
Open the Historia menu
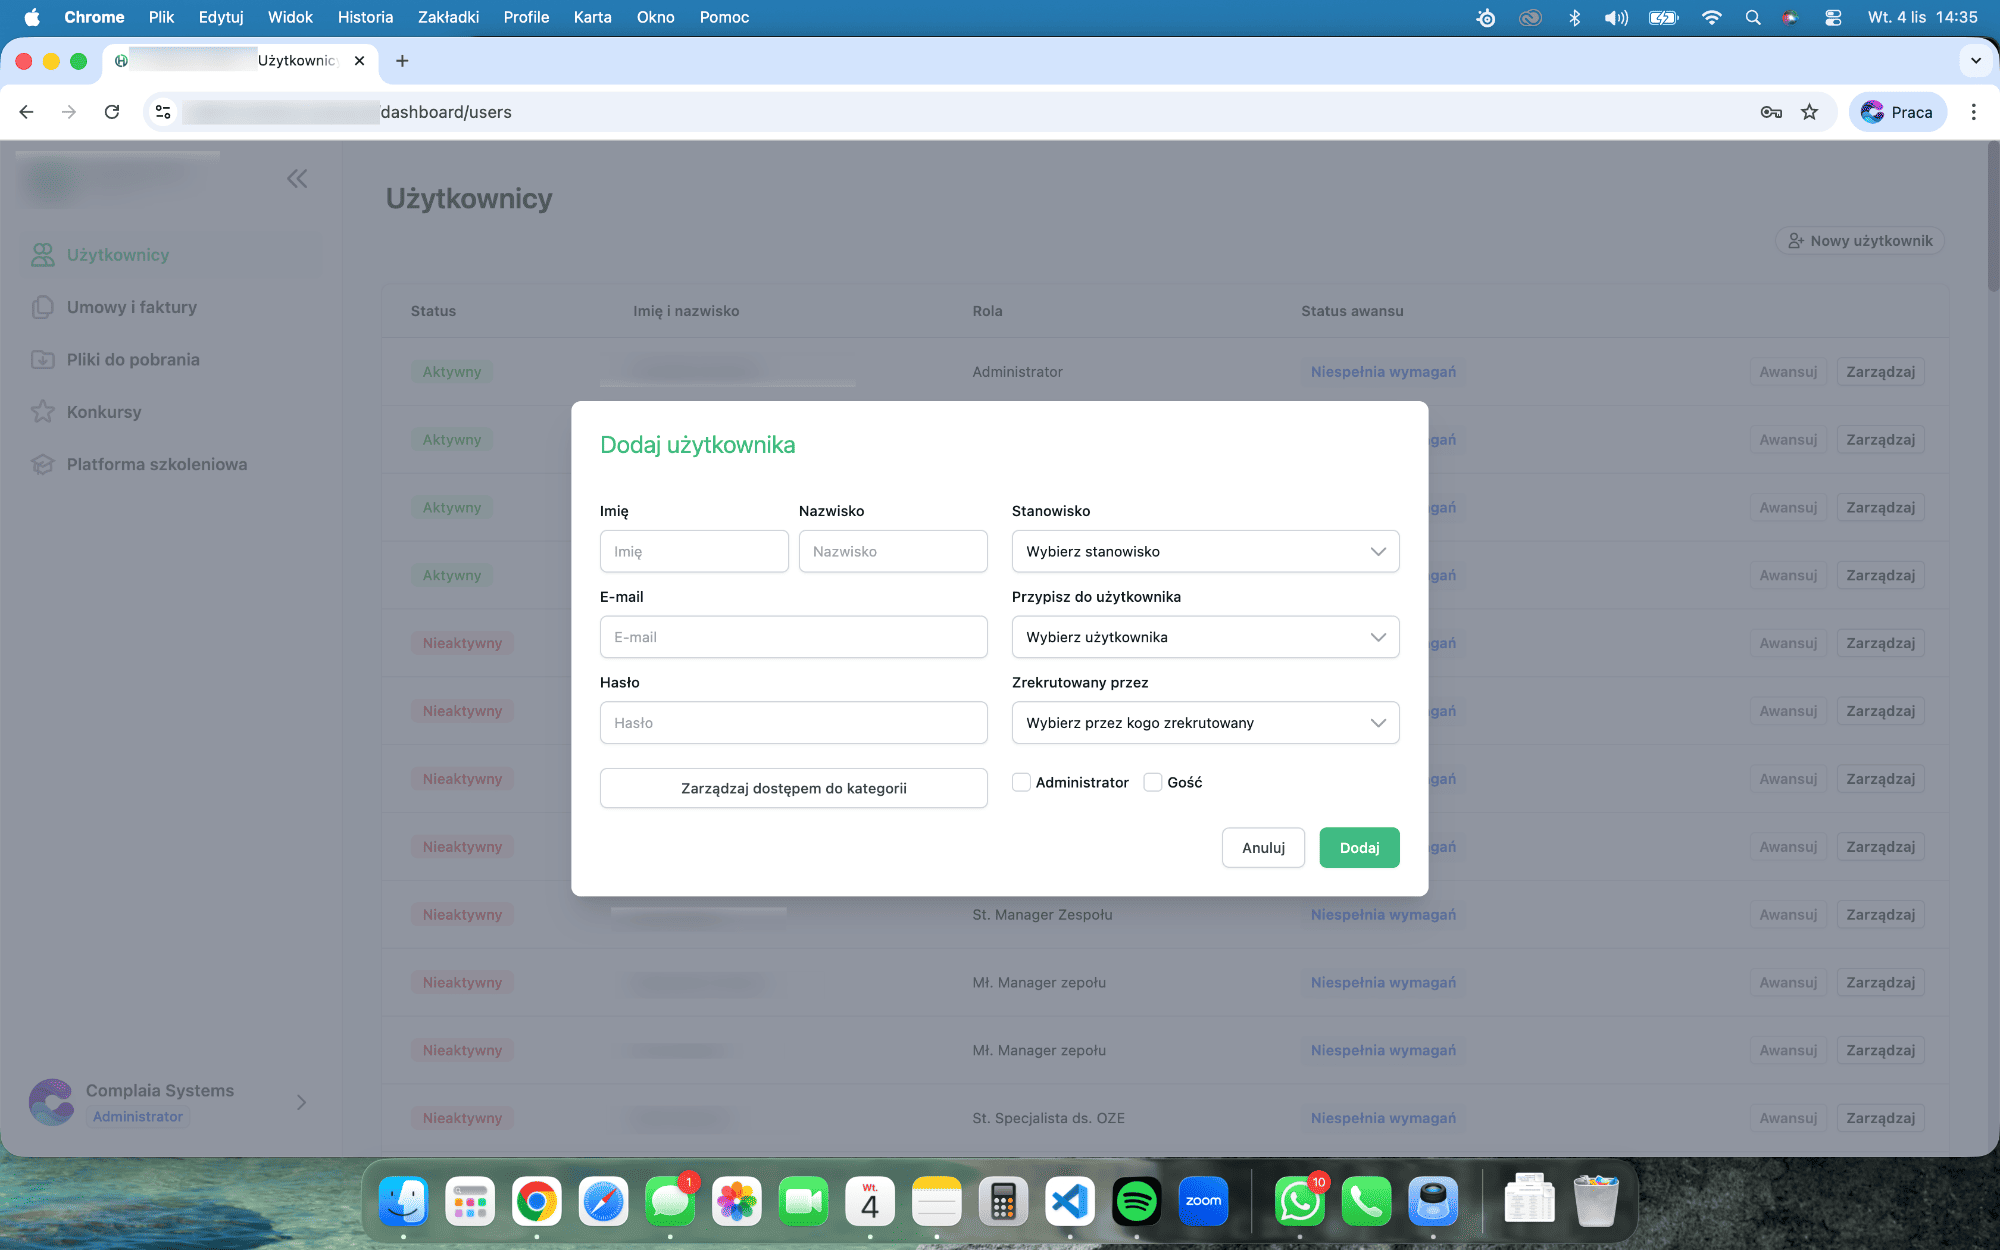point(365,17)
